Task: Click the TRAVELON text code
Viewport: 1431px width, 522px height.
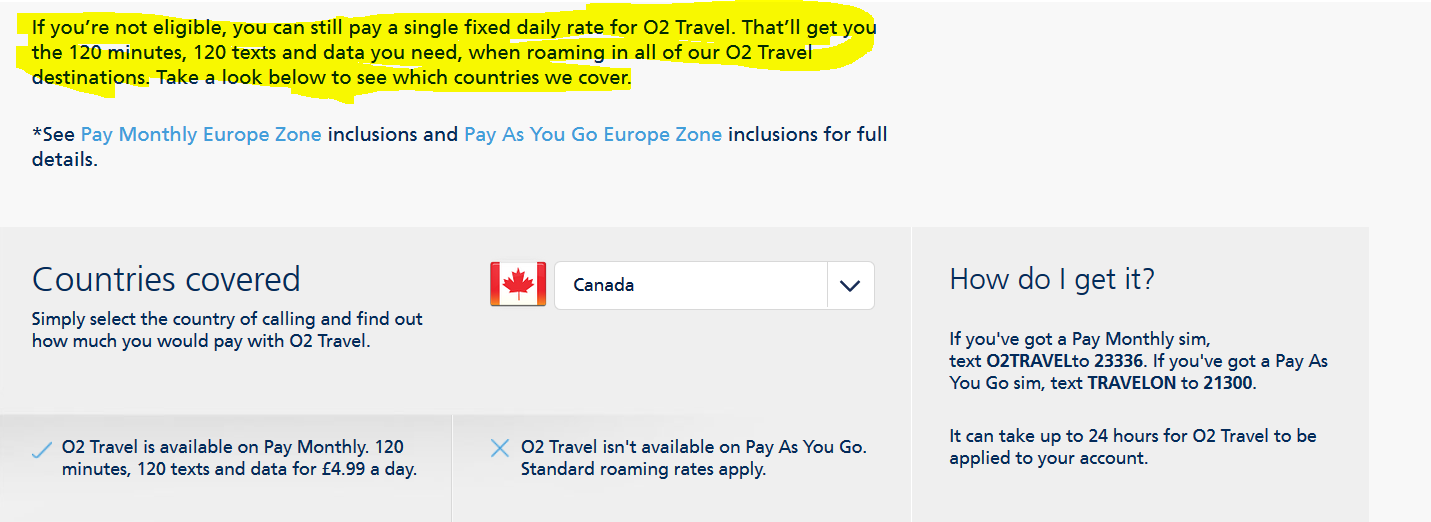Action: [1131, 383]
